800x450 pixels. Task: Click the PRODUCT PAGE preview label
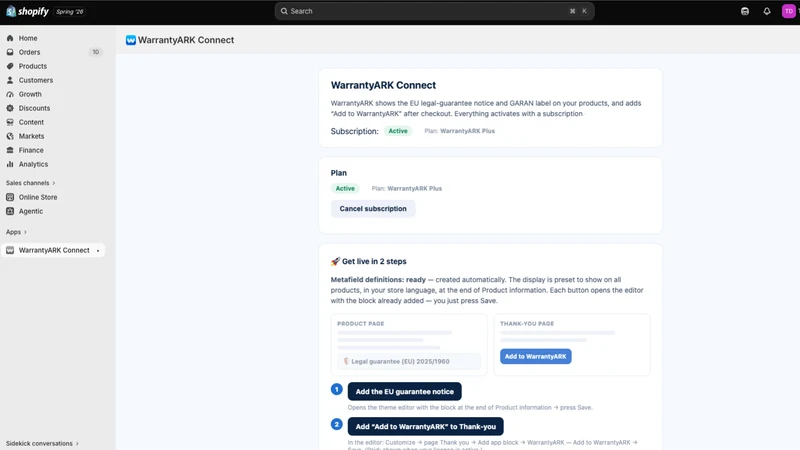[360, 323]
